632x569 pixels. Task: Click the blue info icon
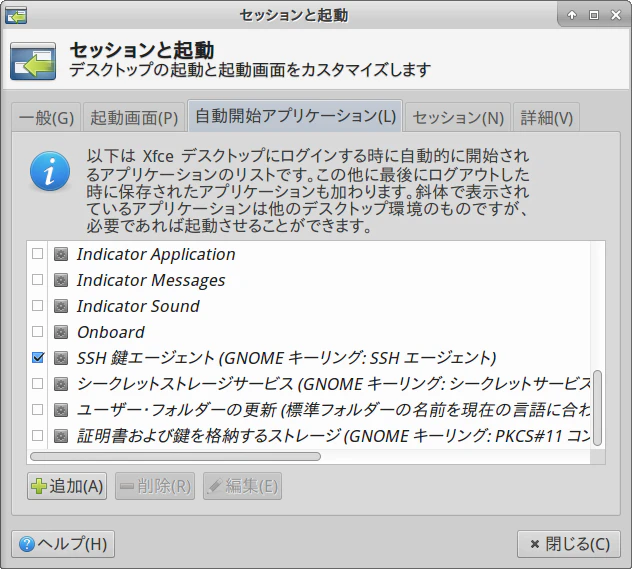(50, 171)
